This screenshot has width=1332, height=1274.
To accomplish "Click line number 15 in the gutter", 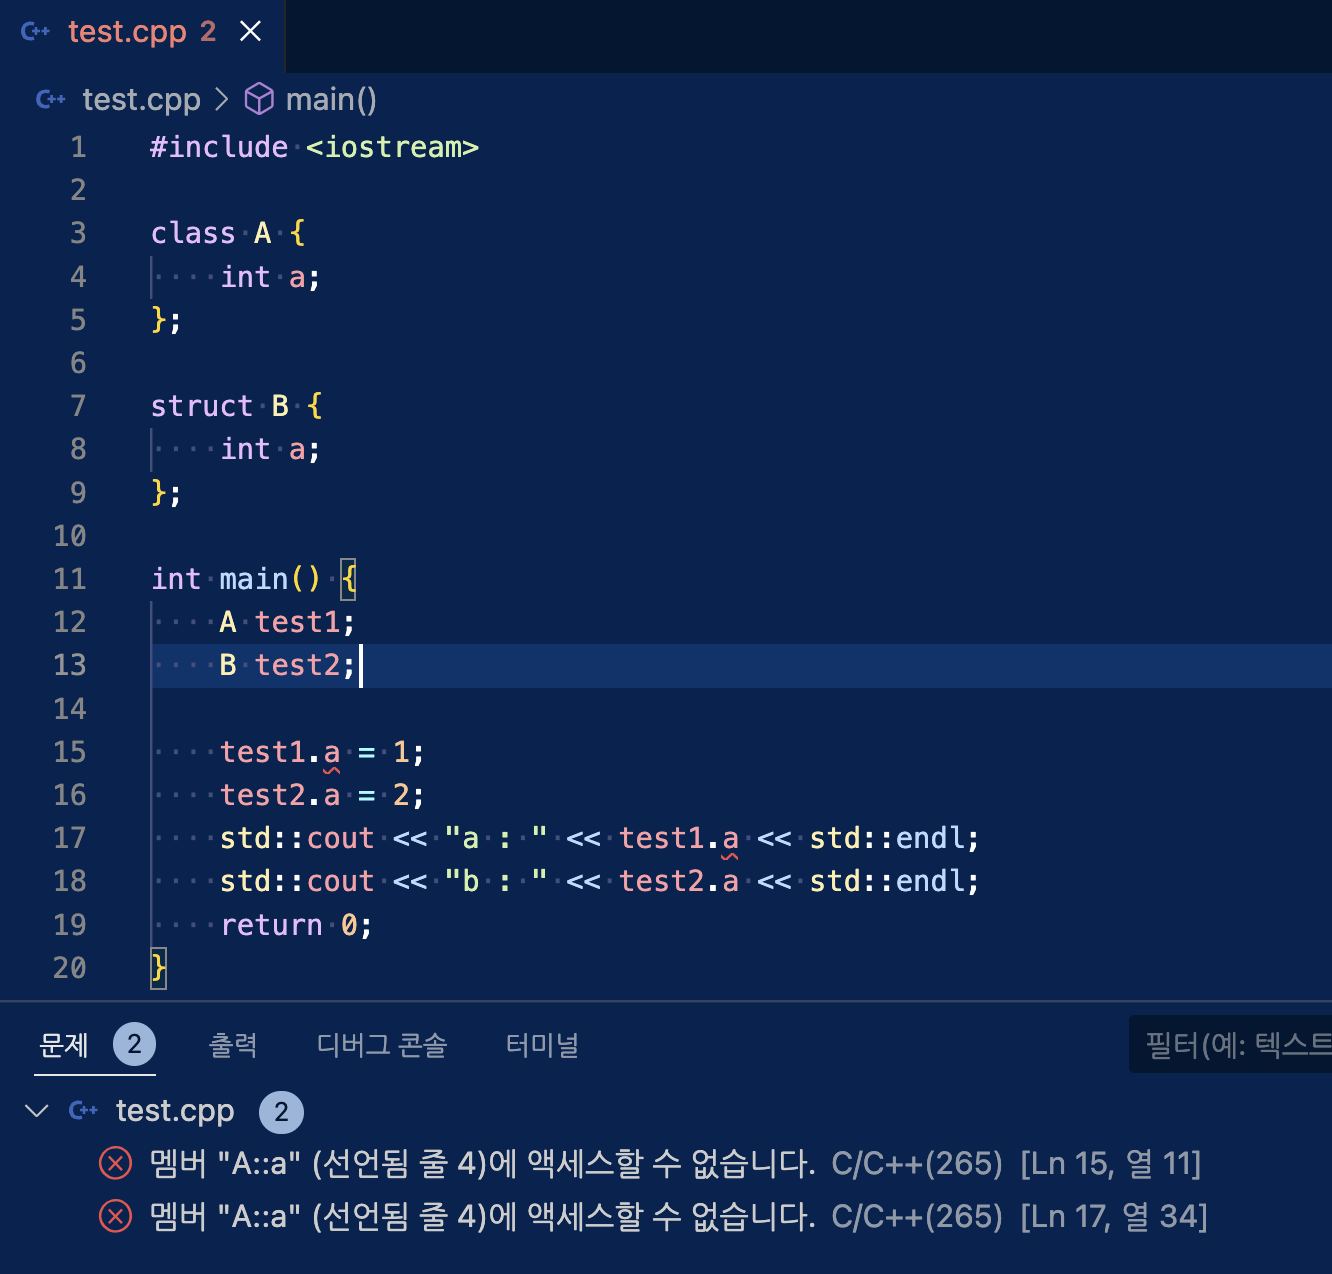I will click(70, 752).
